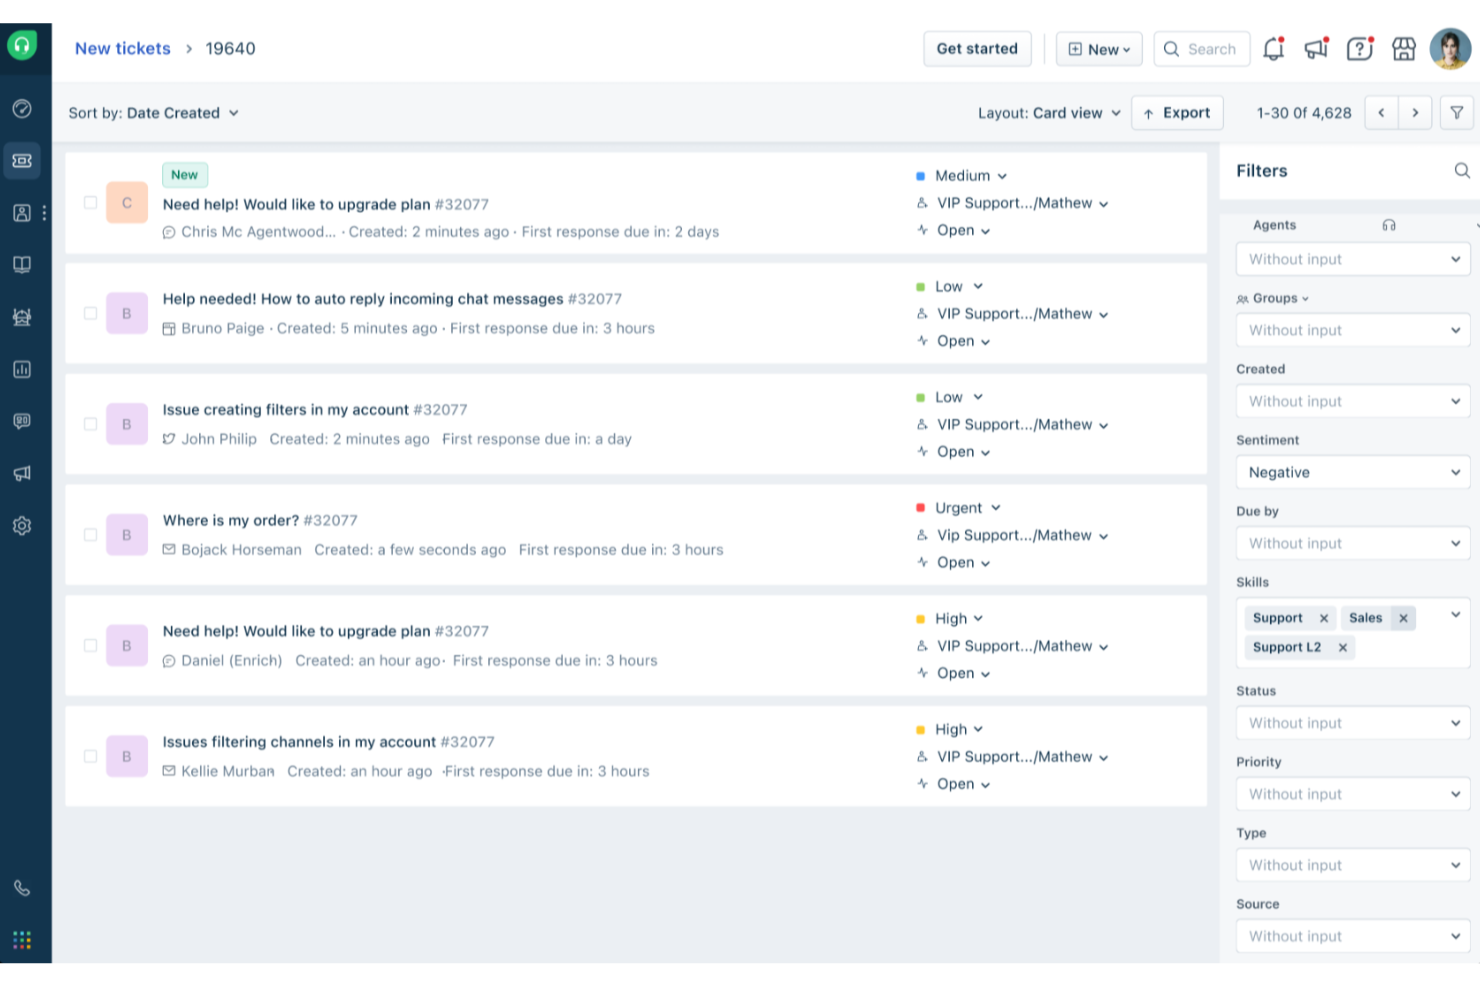Open the Sort by Date Created dropdown
1480x987 pixels.
click(x=154, y=112)
